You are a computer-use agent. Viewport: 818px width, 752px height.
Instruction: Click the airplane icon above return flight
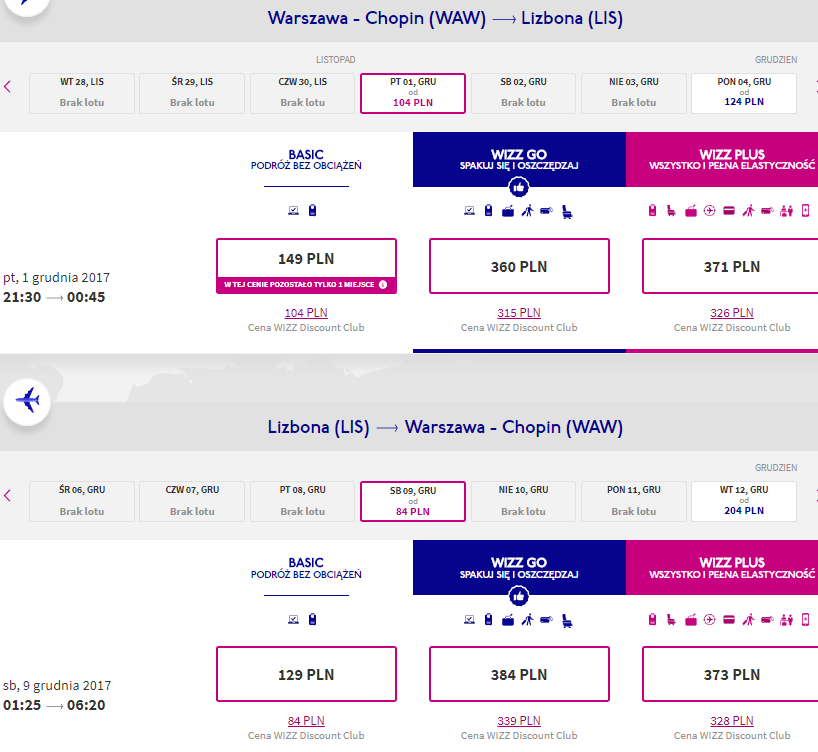pyautogui.click(x=27, y=401)
